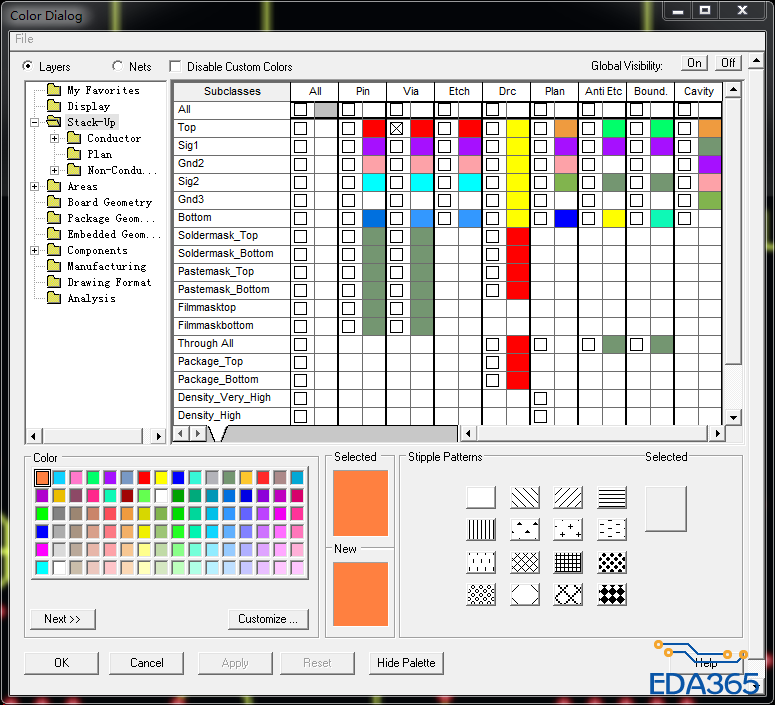Check the Density_Very_High Plan checkbox
Image resolution: width=775 pixels, height=705 pixels.
[x=540, y=398]
